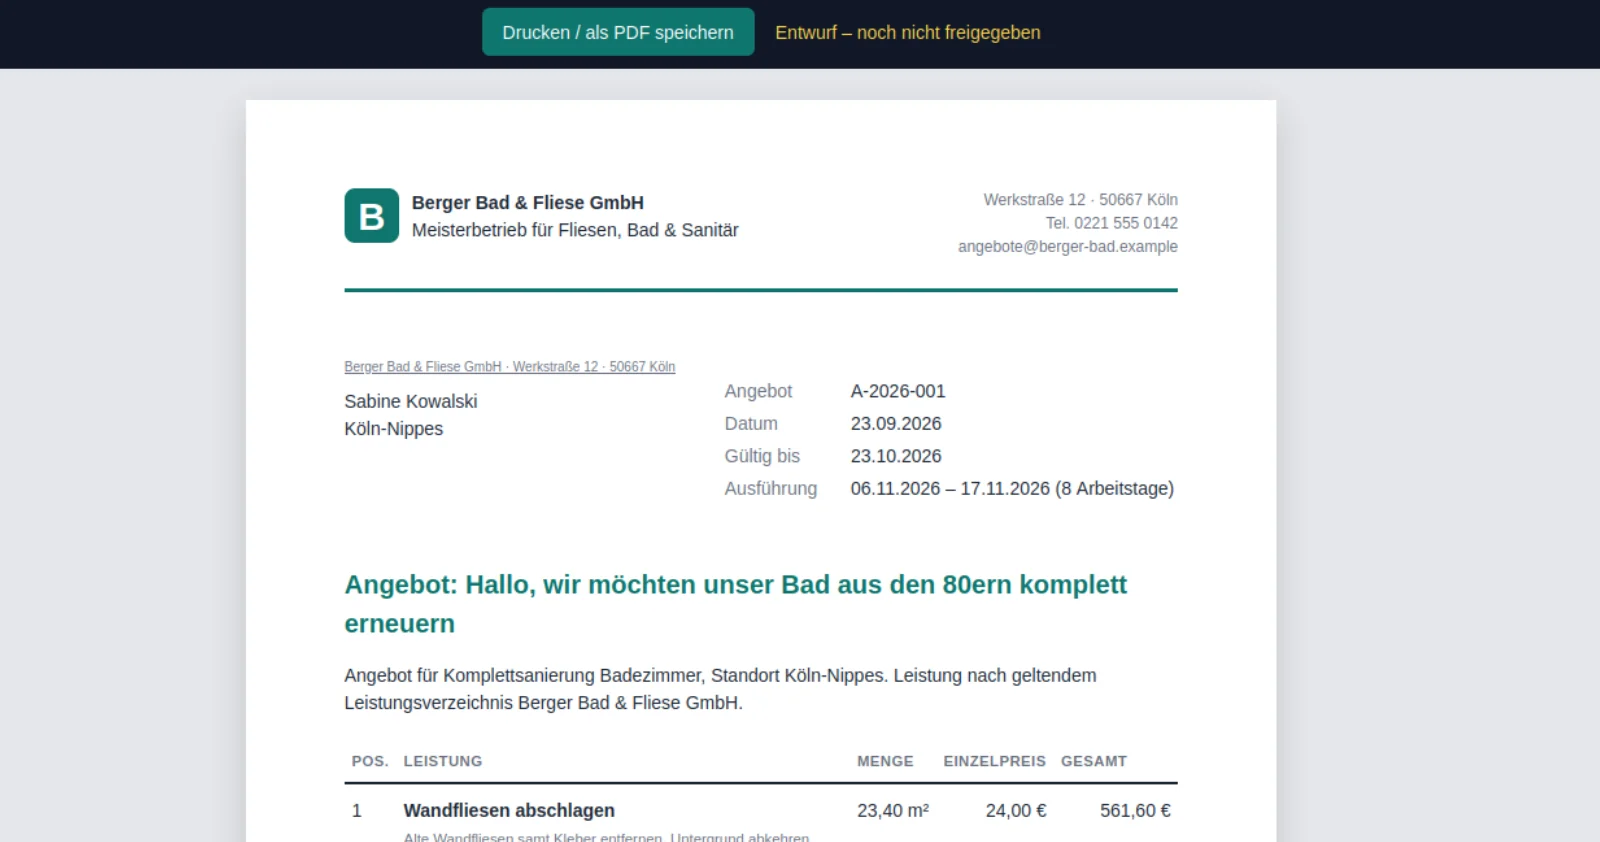Image resolution: width=1600 pixels, height=842 pixels.
Task: Click the line total 561,60 €
Action: [x=1135, y=811]
